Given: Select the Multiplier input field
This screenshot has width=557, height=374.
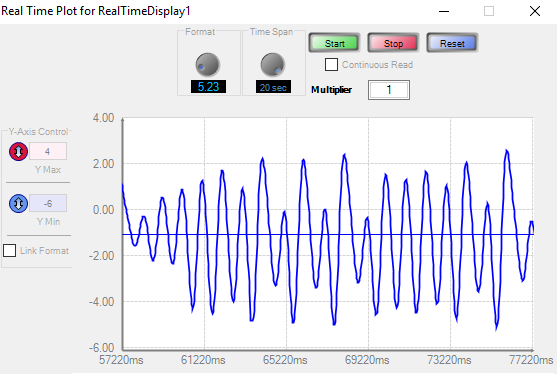Looking at the screenshot, I should click(389, 90).
